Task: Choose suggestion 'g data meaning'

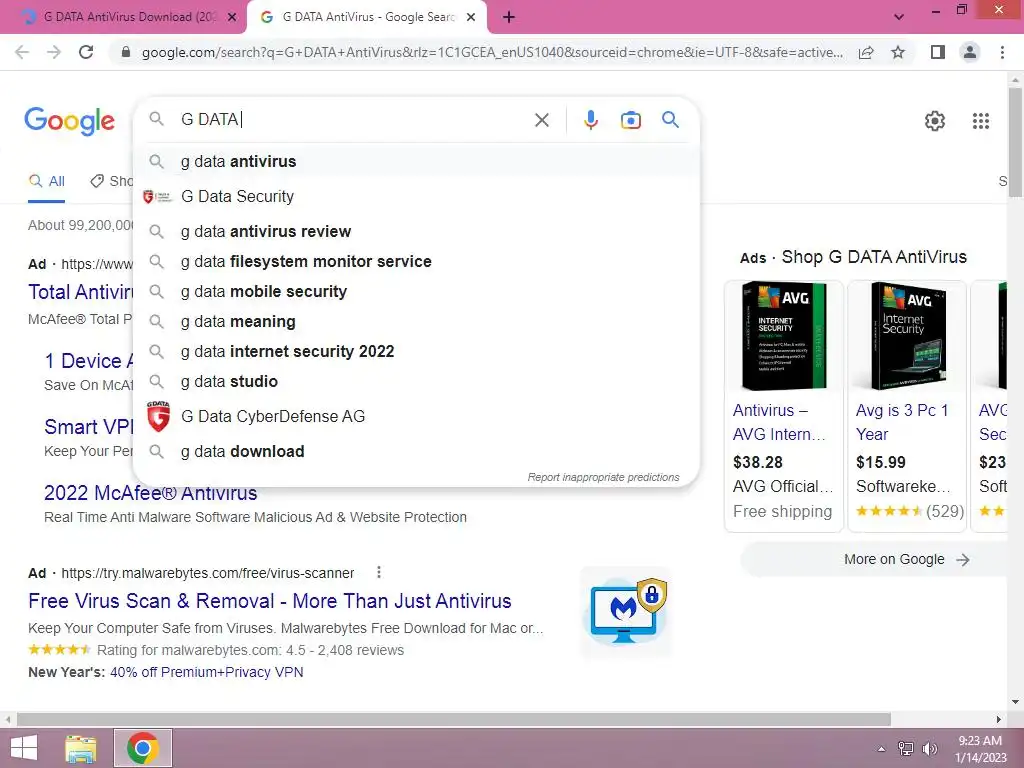Action: tap(415, 322)
